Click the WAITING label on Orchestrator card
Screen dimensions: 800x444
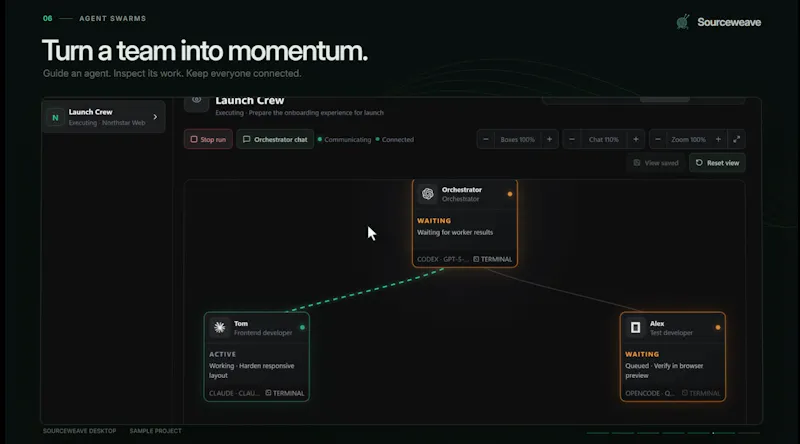click(x=434, y=220)
